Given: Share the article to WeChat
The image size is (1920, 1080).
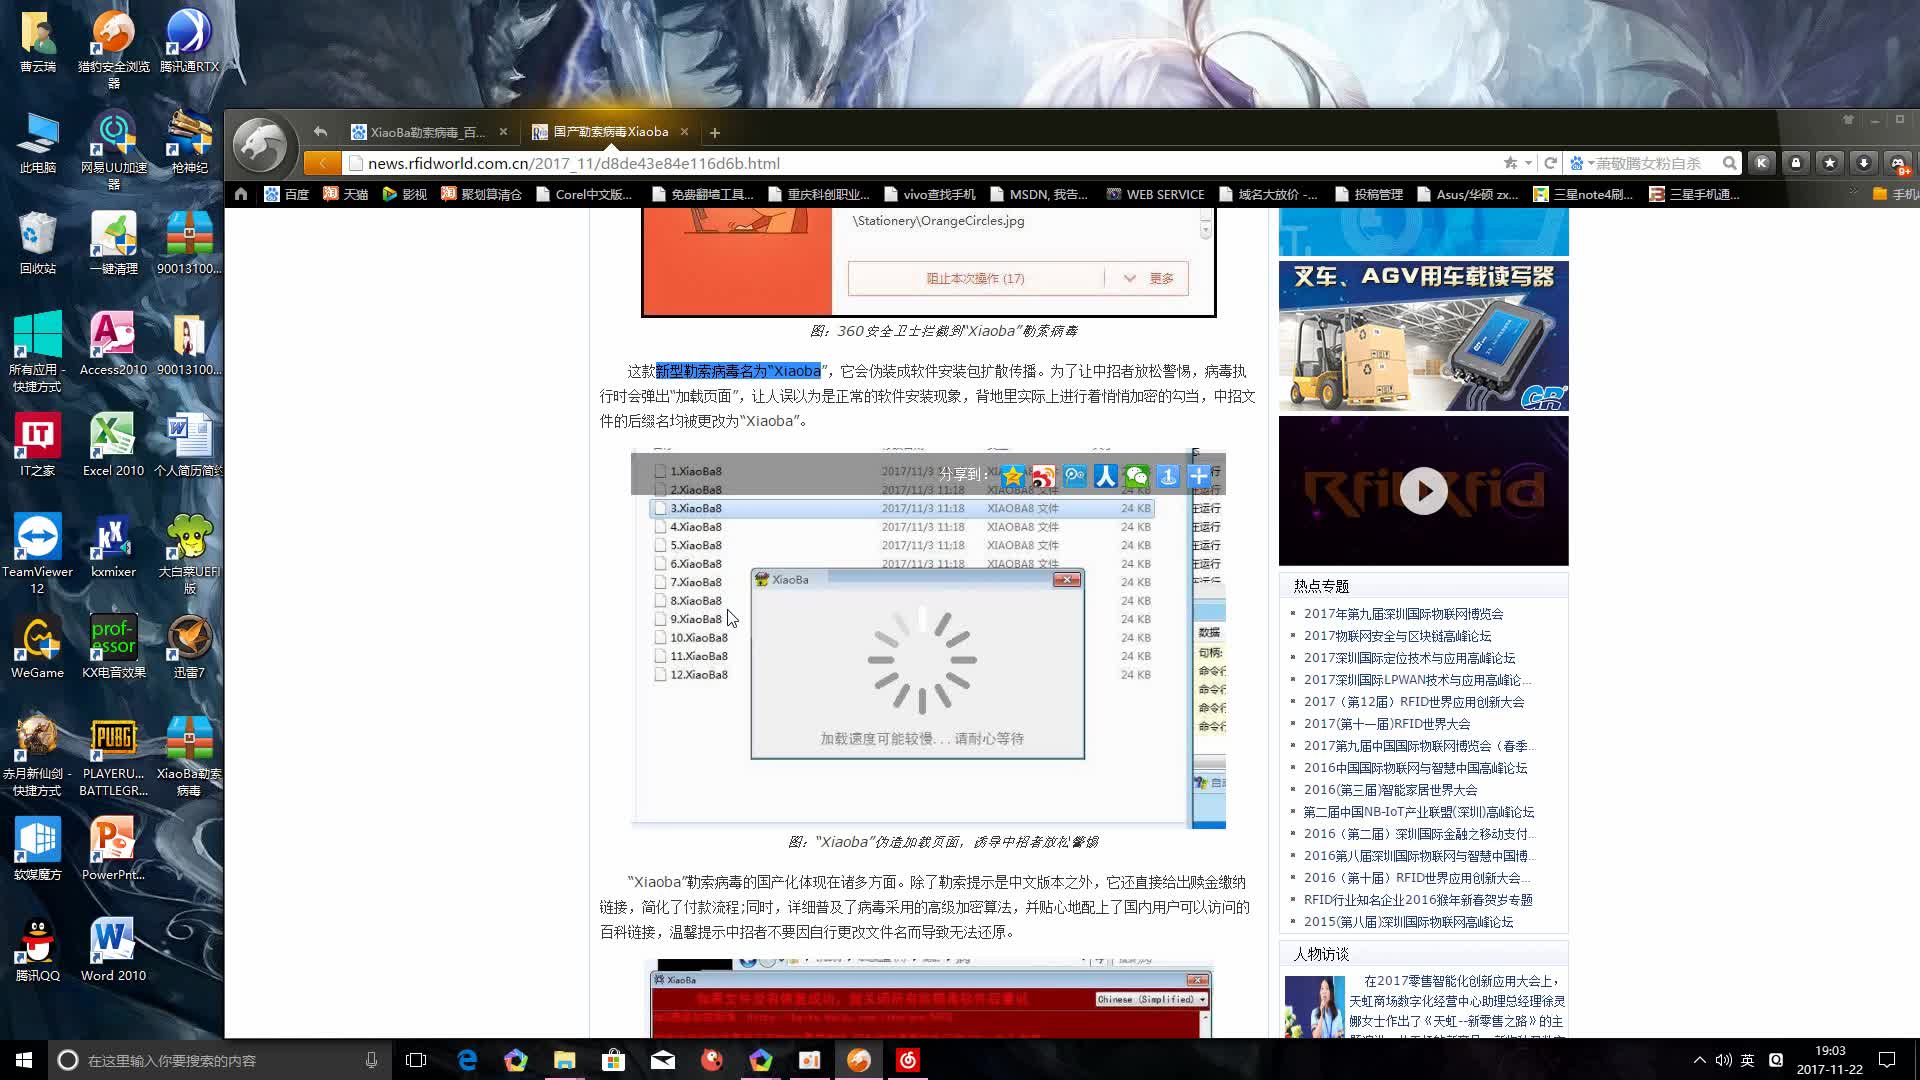Looking at the screenshot, I should coord(1137,476).
